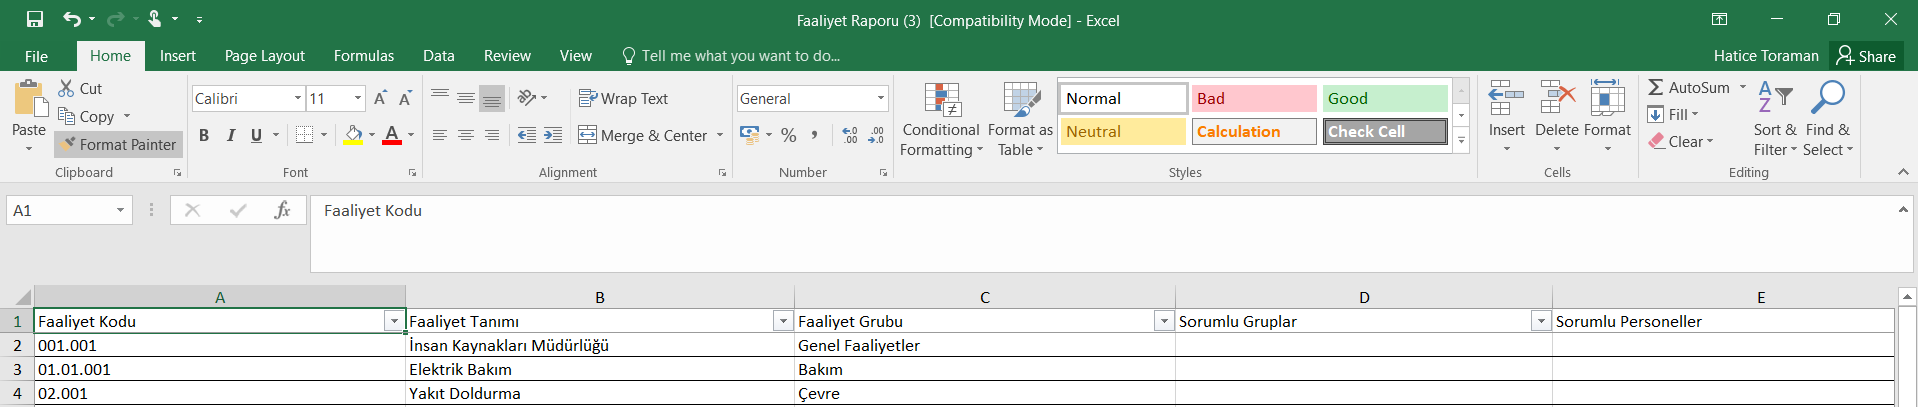Click the Share button

click(1866, 56)
